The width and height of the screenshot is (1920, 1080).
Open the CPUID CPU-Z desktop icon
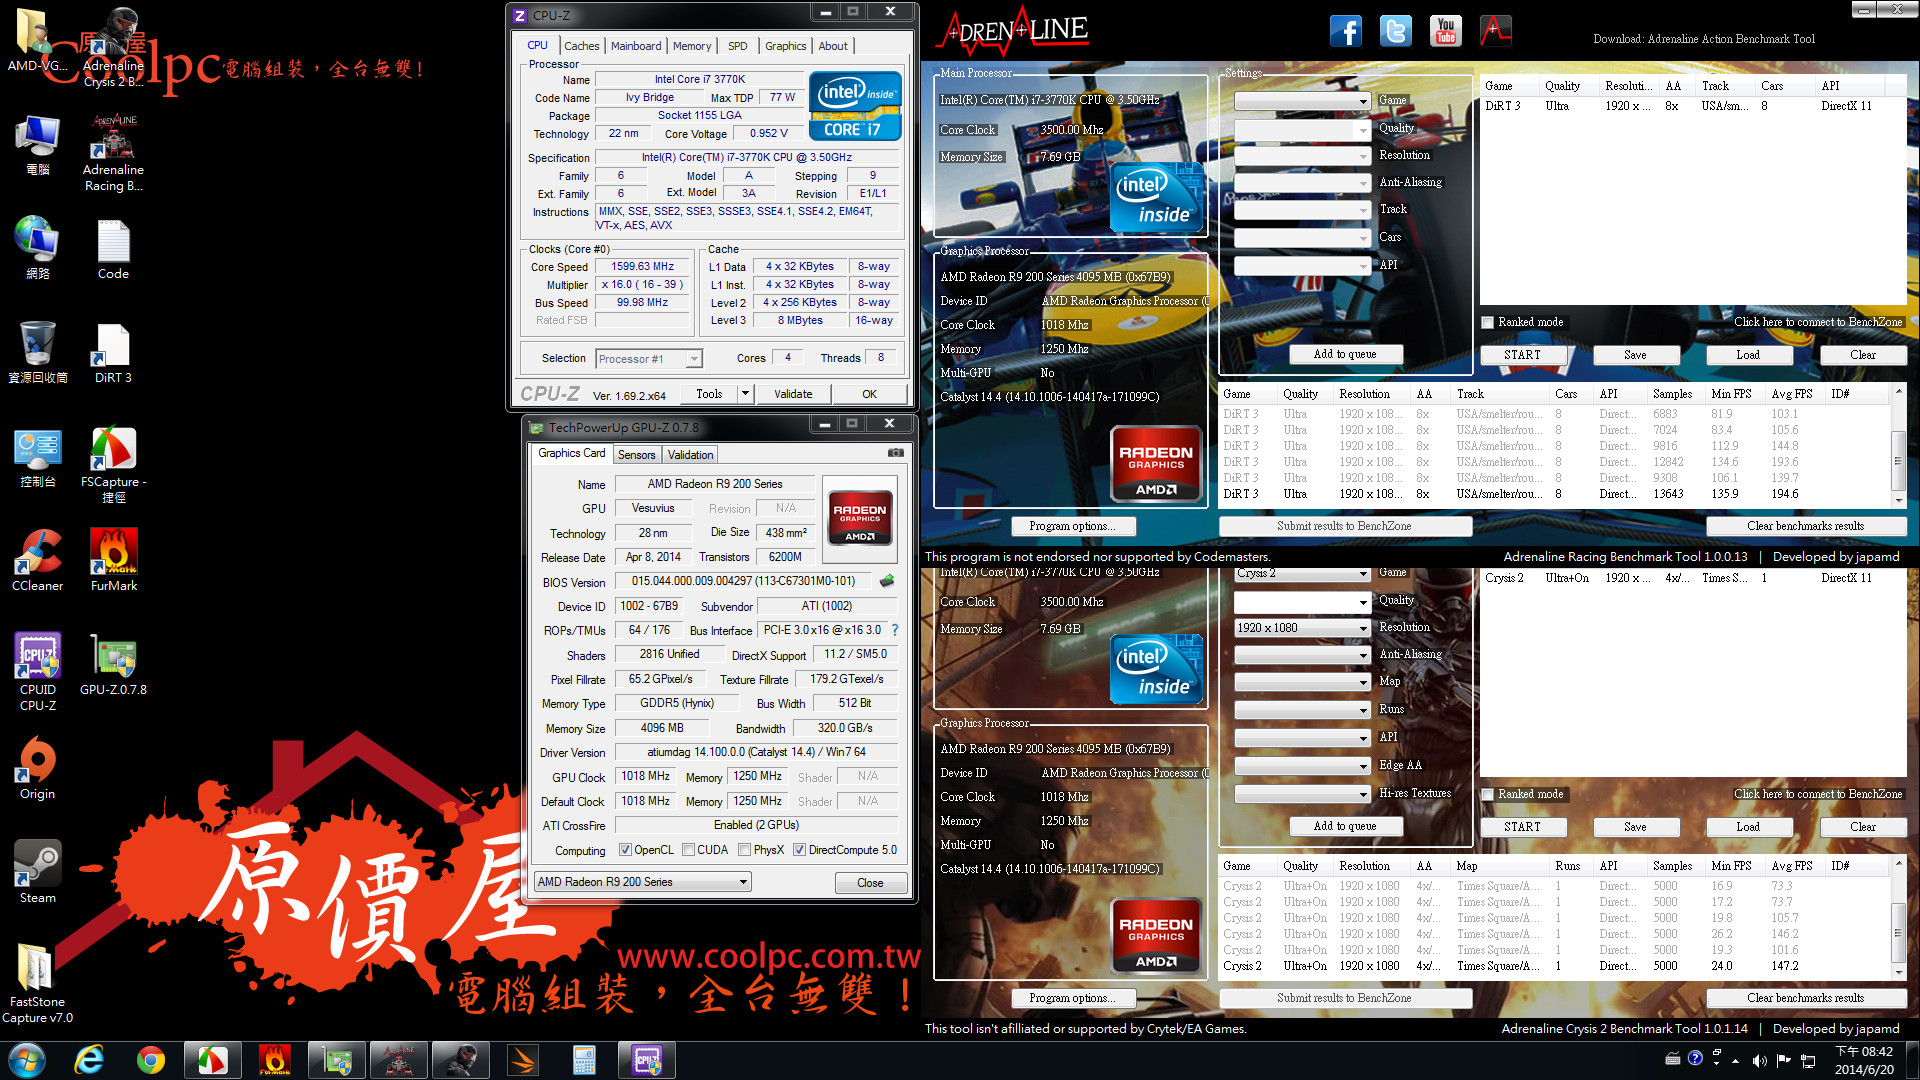(x=38, y=673)
